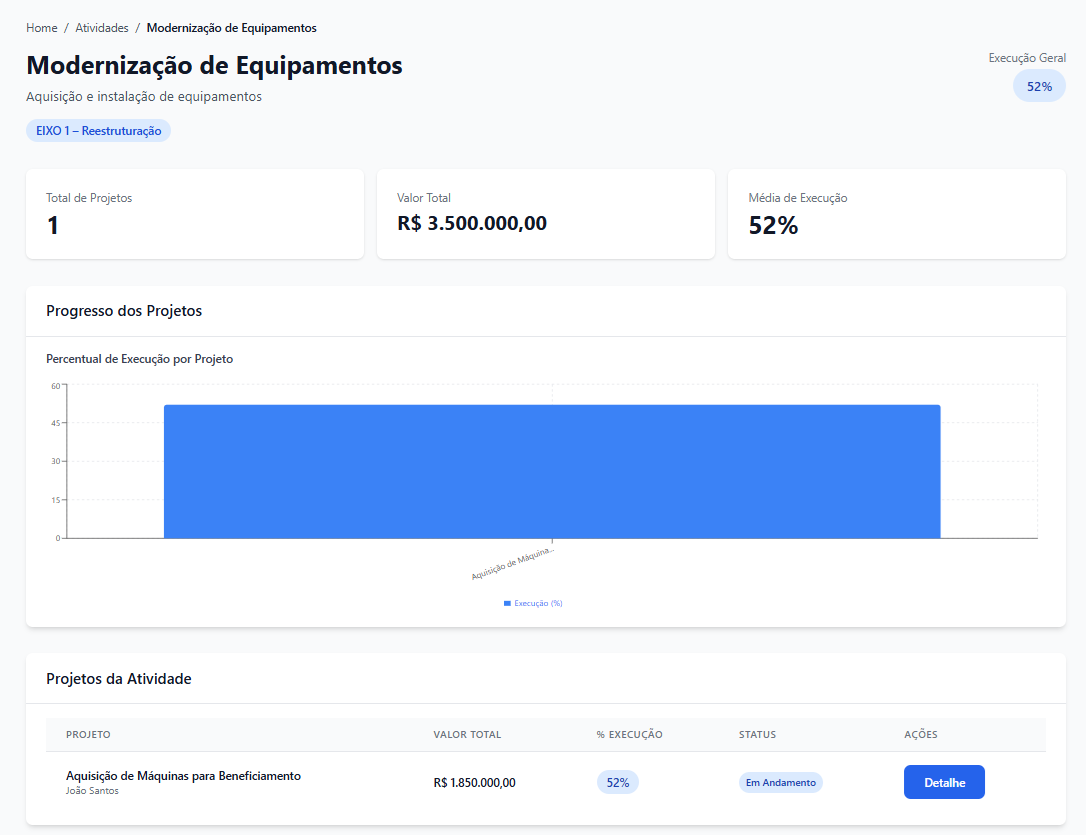Go to Atividades in the breadcrumb
This screenshot has height=835, width=1086.
tap(102, 28)
